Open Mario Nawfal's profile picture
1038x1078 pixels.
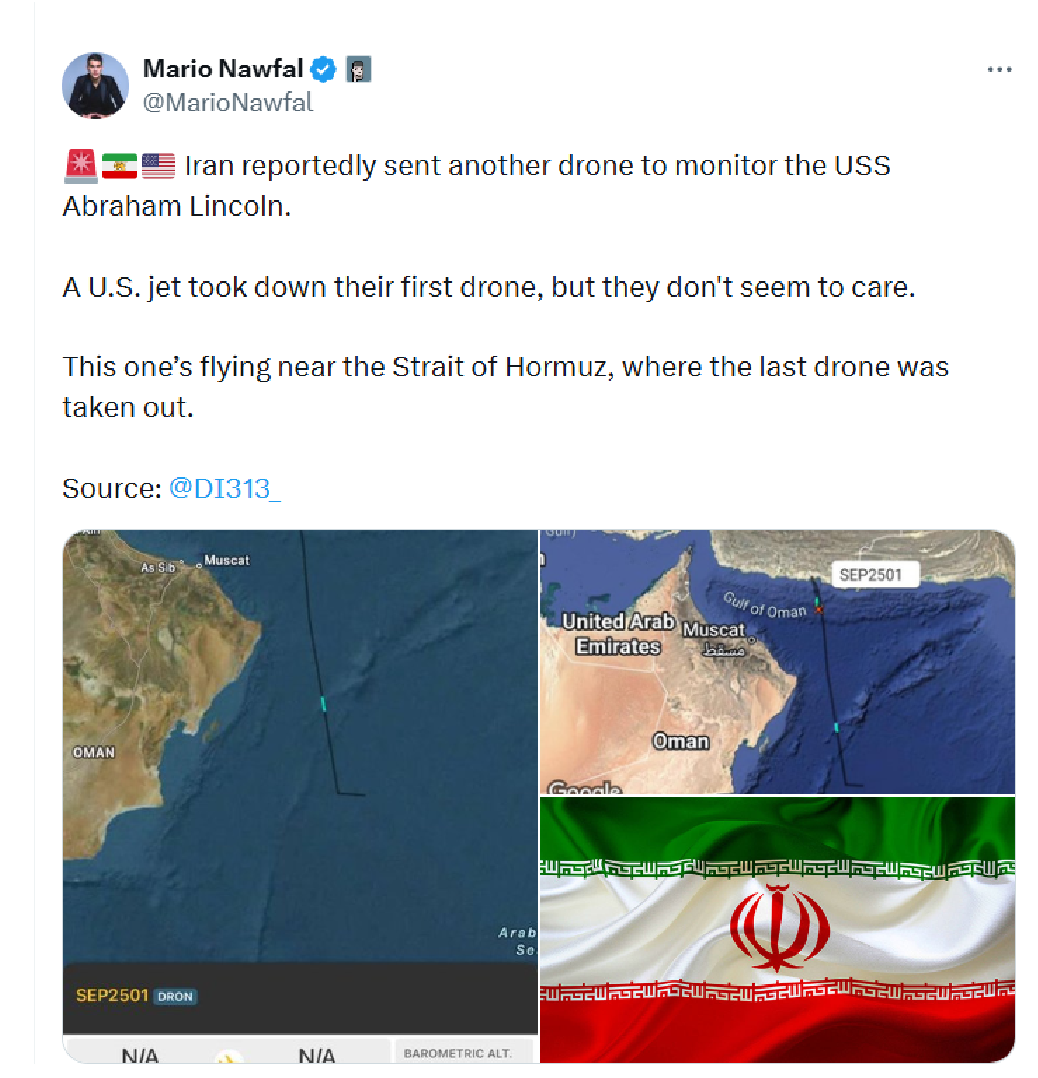pos(96,84)
